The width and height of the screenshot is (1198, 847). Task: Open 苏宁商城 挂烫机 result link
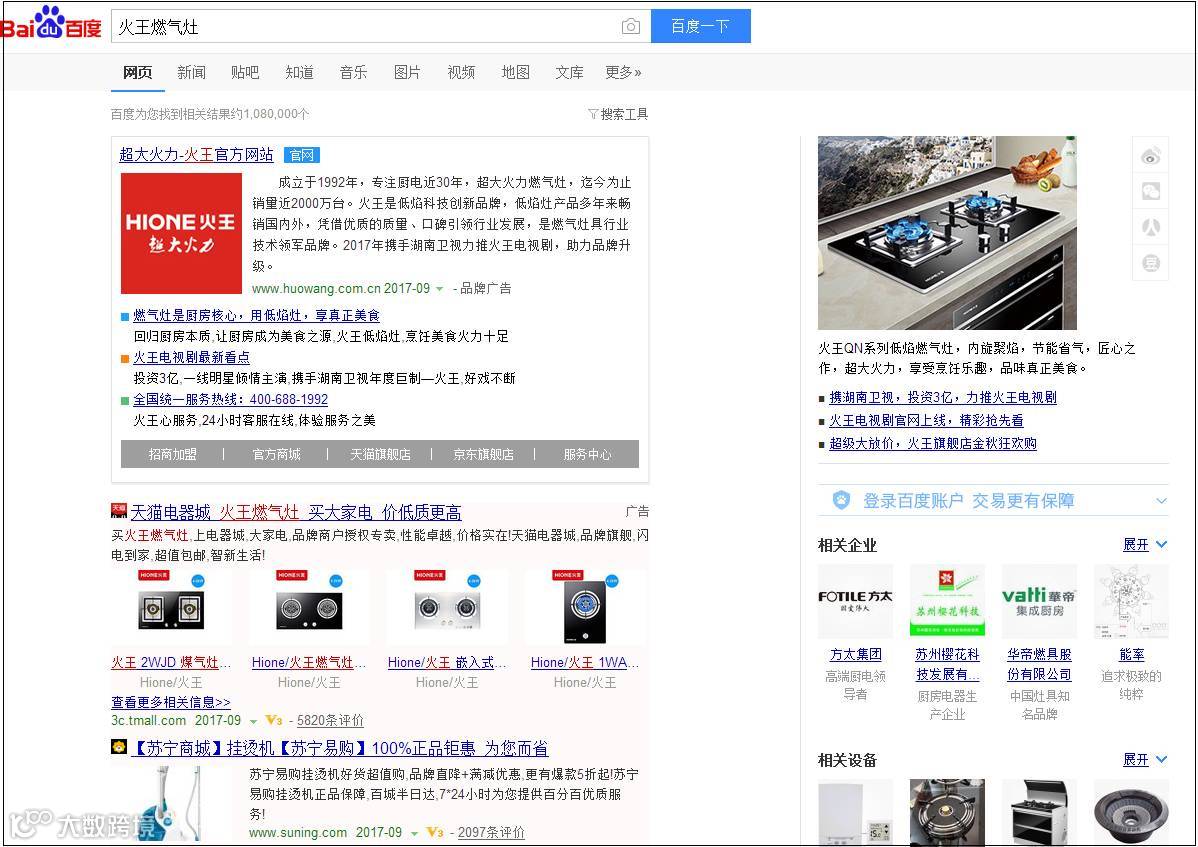342,748
